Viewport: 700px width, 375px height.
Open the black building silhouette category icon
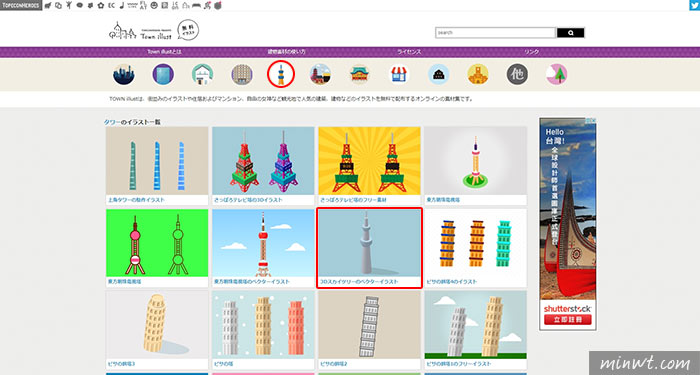(x=438, y=74)
